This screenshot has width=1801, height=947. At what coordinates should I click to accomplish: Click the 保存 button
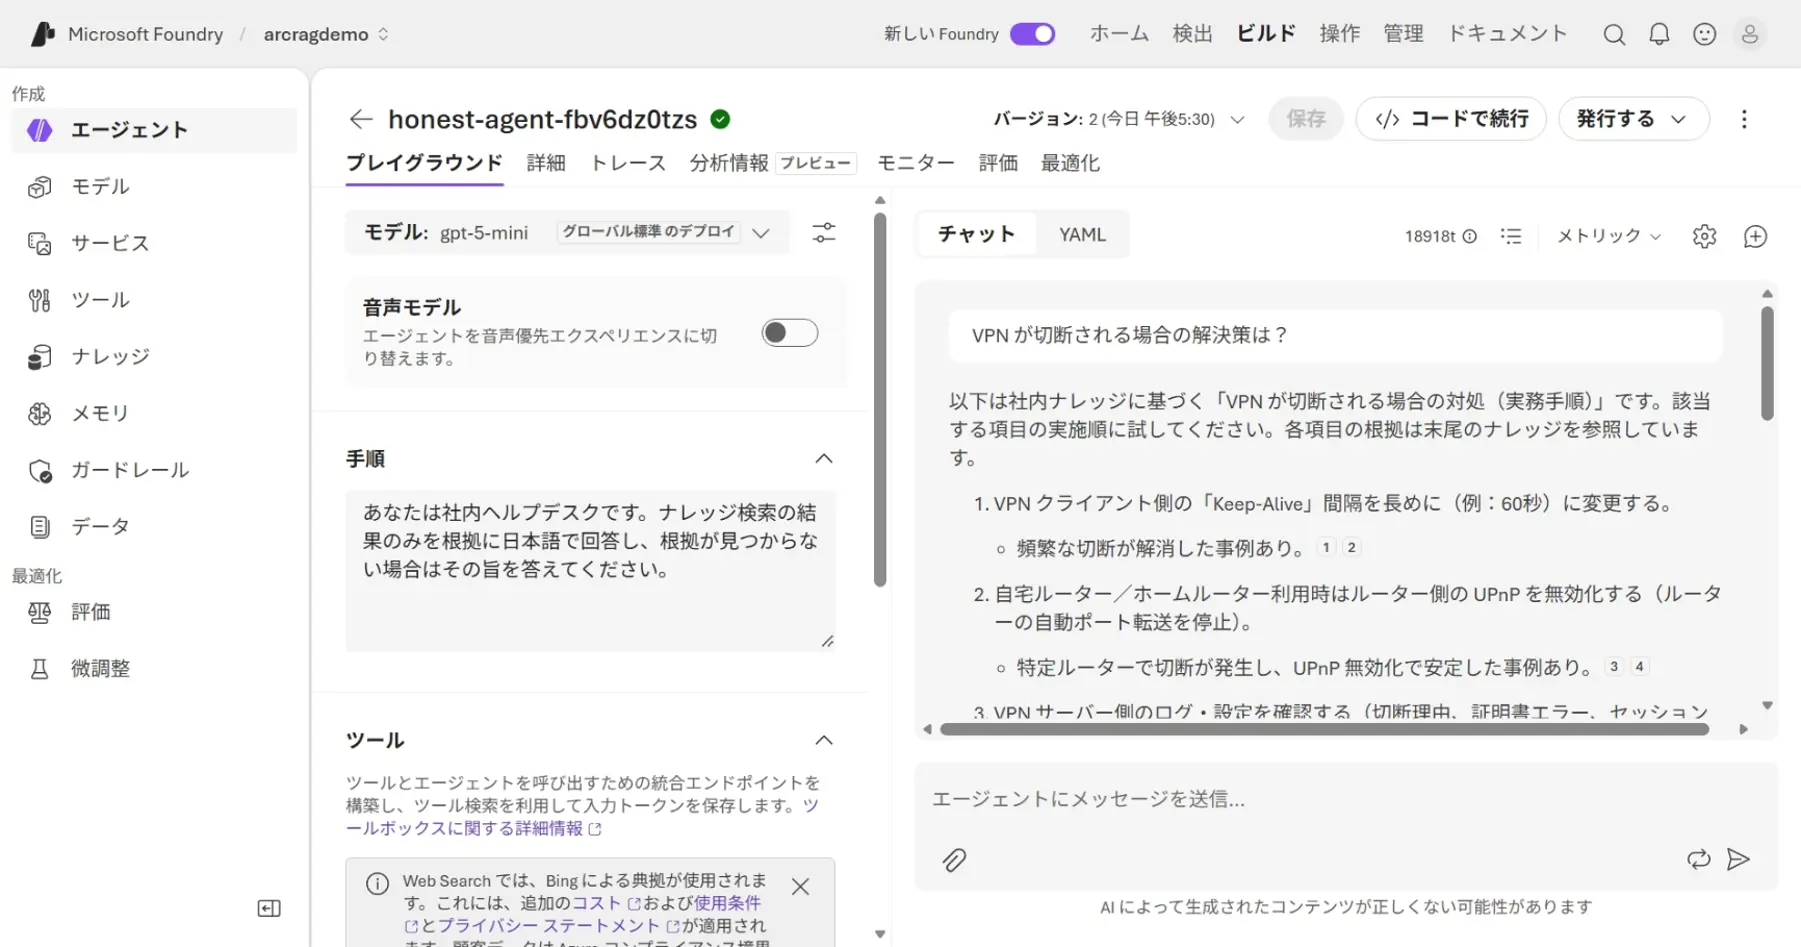tap(1306, 119)
